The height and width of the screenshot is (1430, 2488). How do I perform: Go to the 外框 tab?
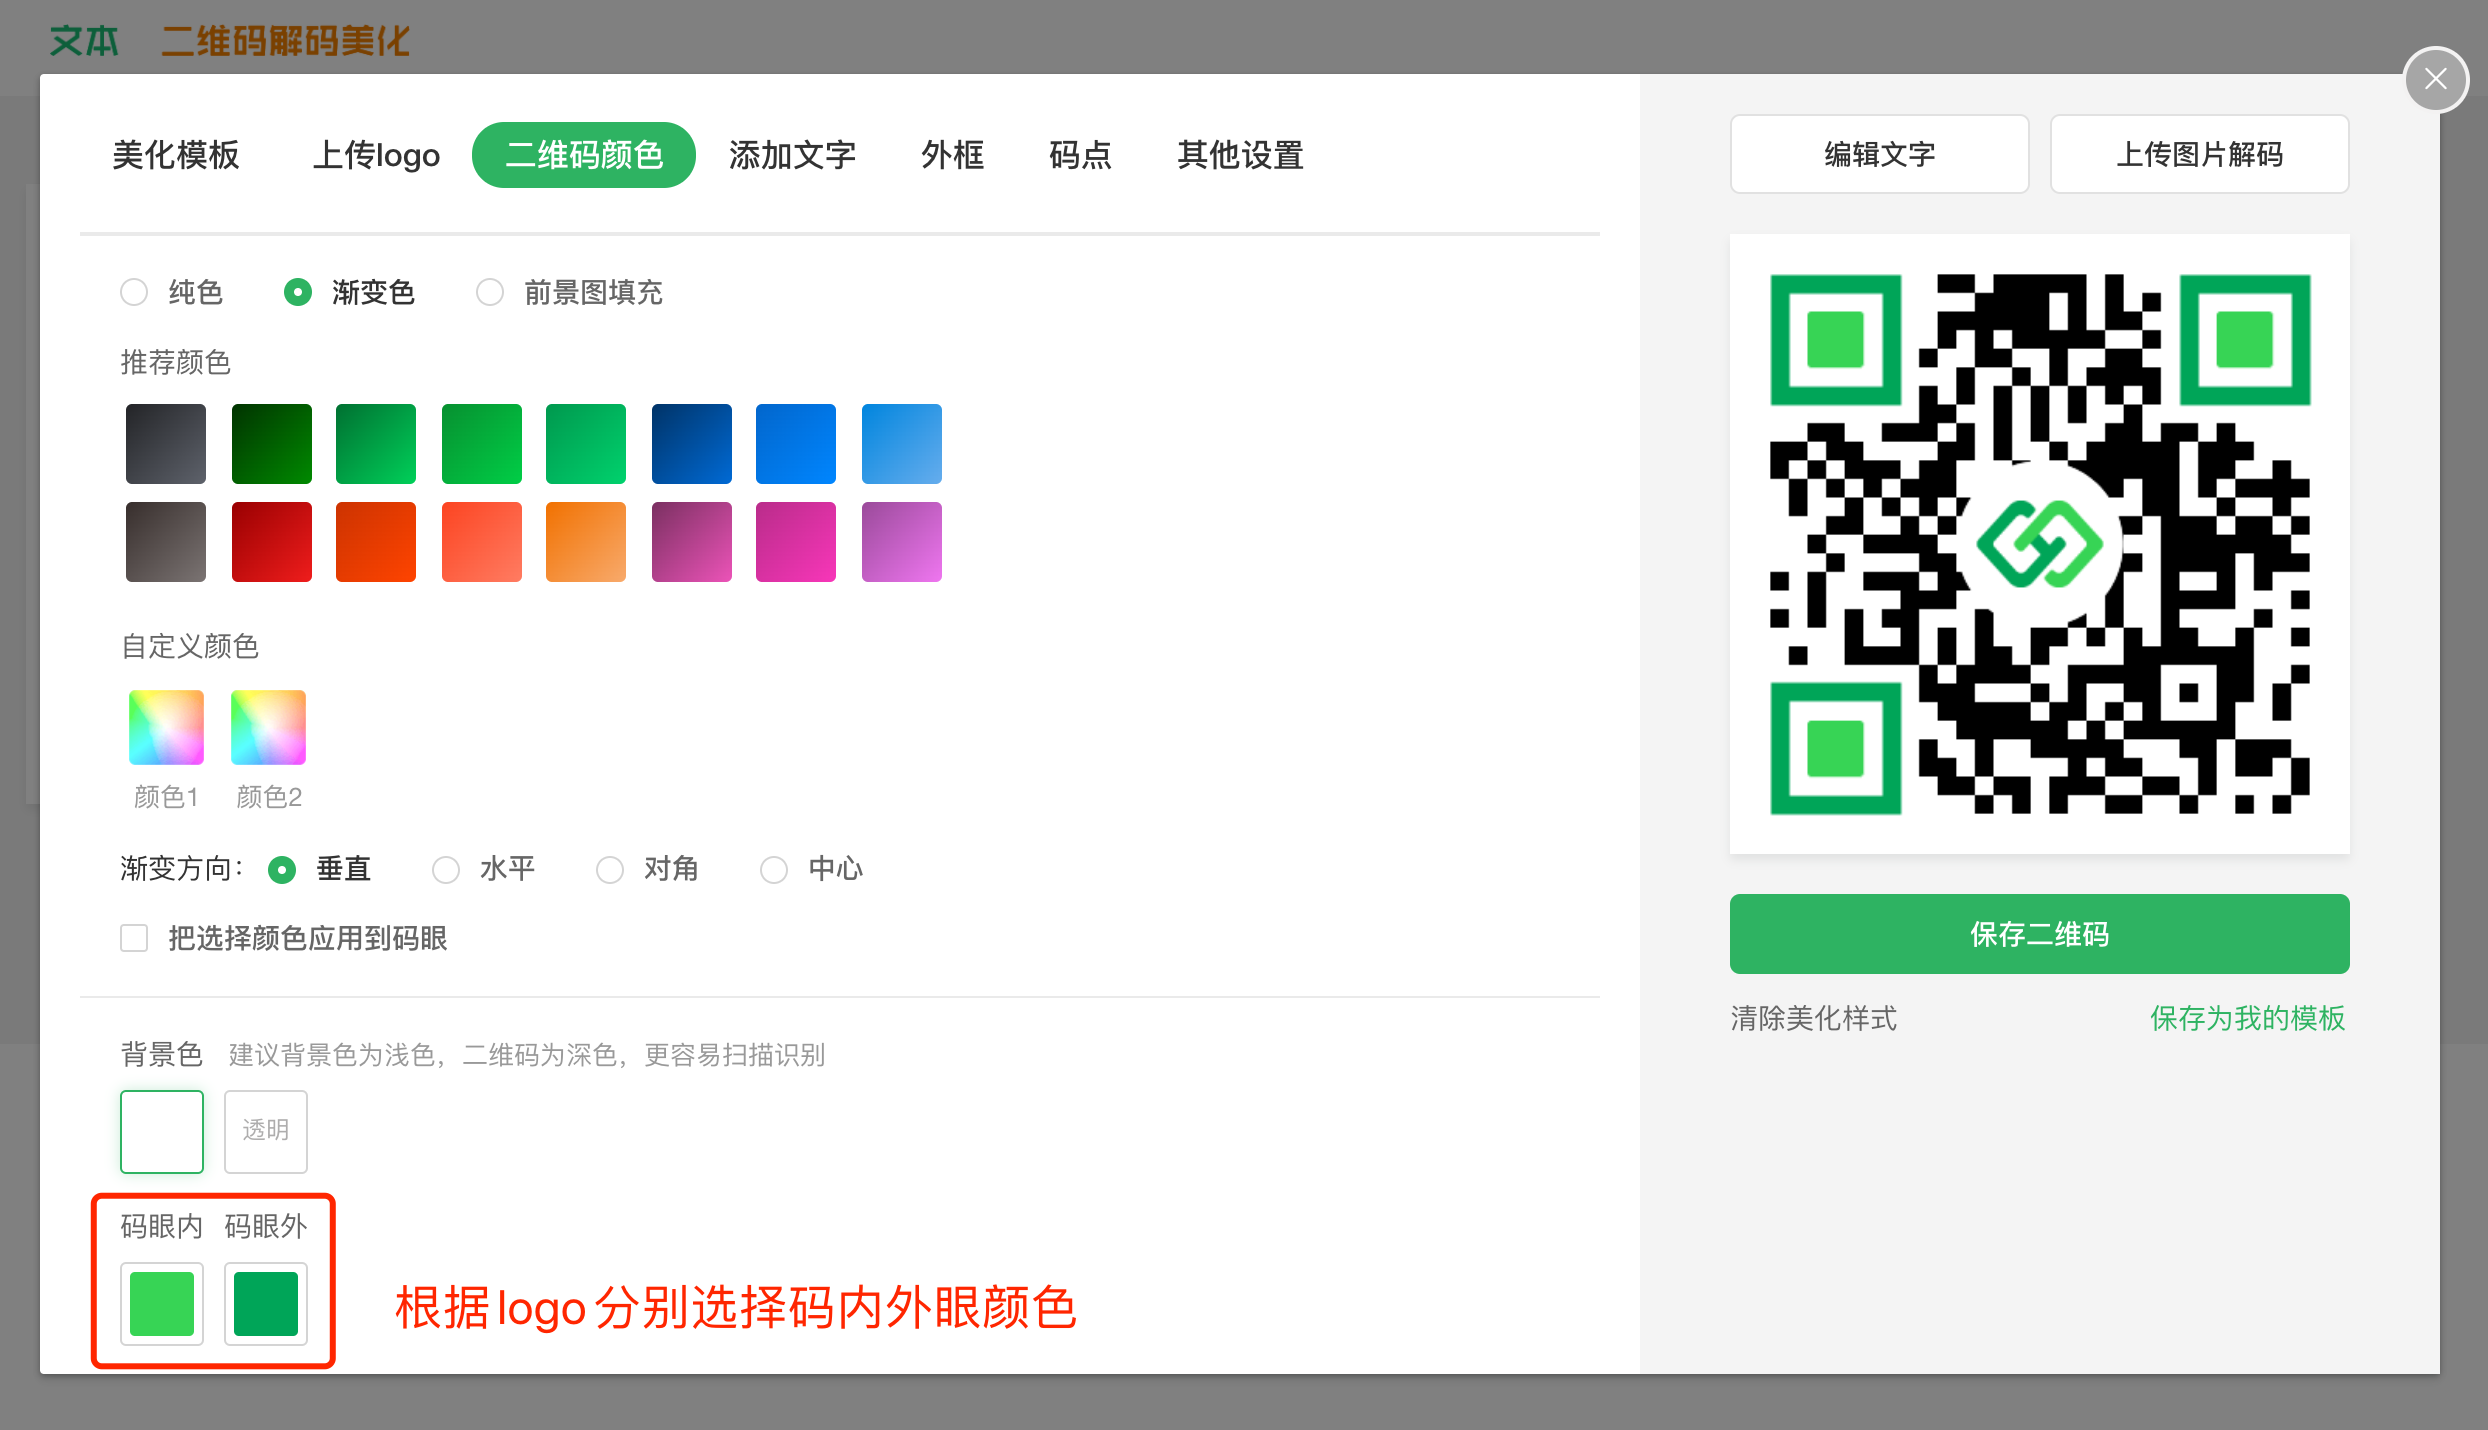pos(952,155)
